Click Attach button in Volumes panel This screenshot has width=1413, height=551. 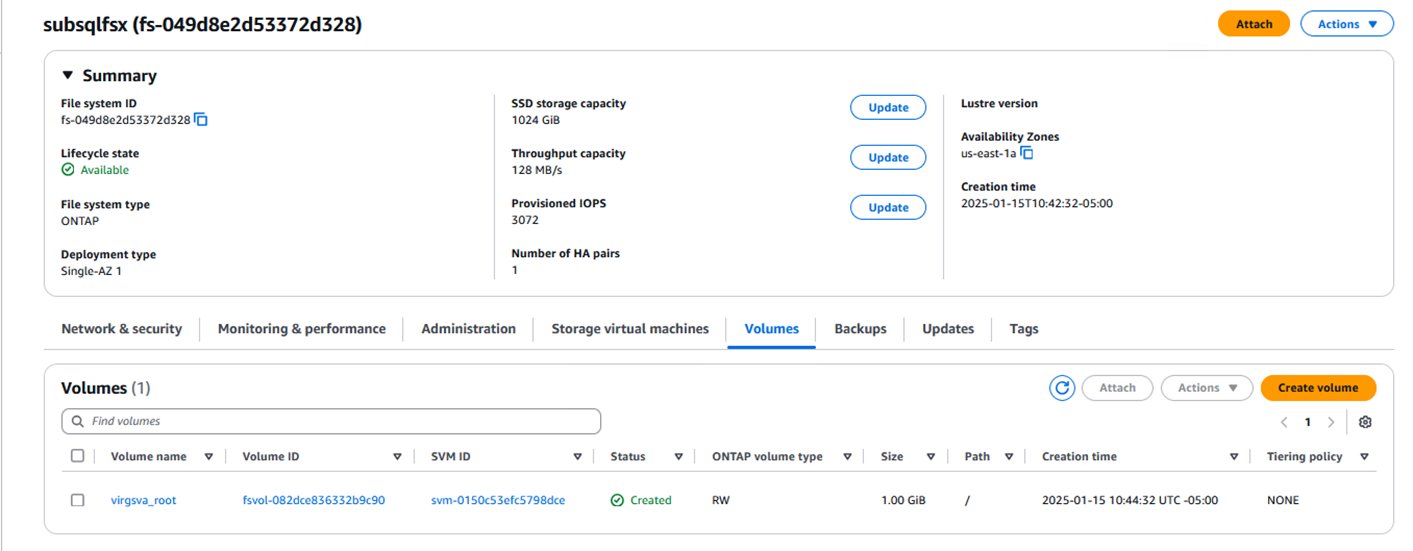coord(1117,388)
